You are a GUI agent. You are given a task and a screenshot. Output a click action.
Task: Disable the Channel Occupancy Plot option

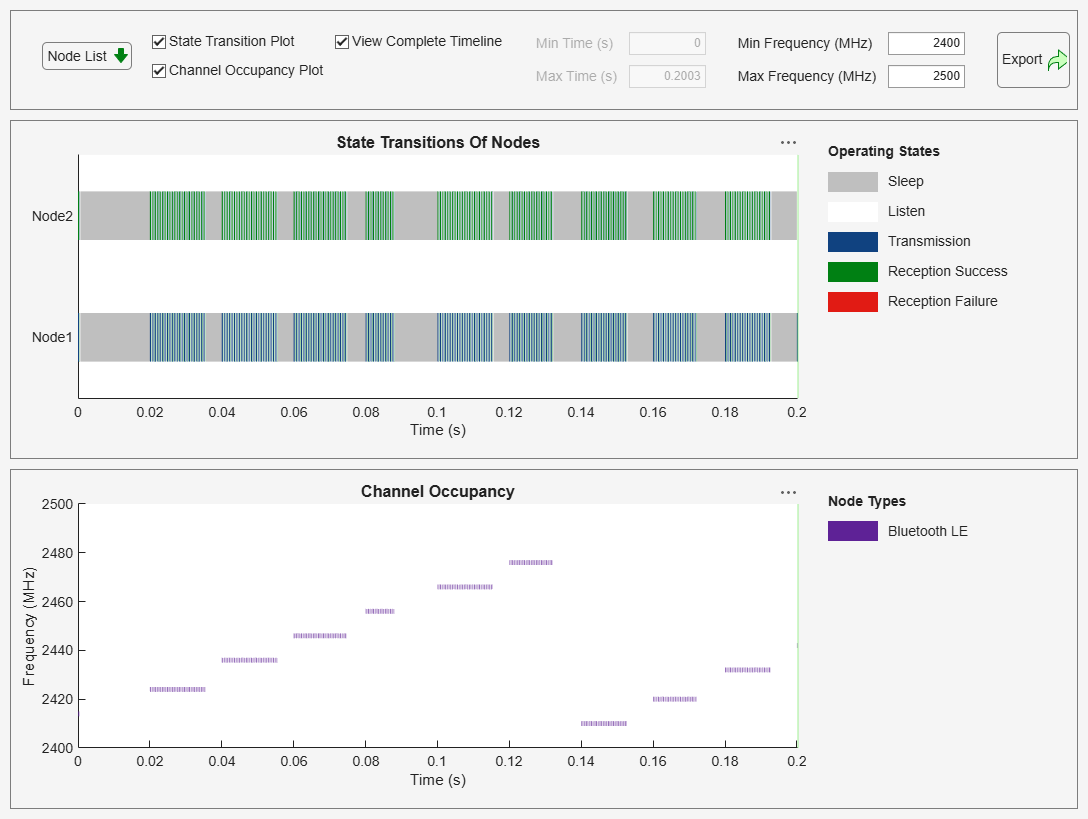coord(157,70)
